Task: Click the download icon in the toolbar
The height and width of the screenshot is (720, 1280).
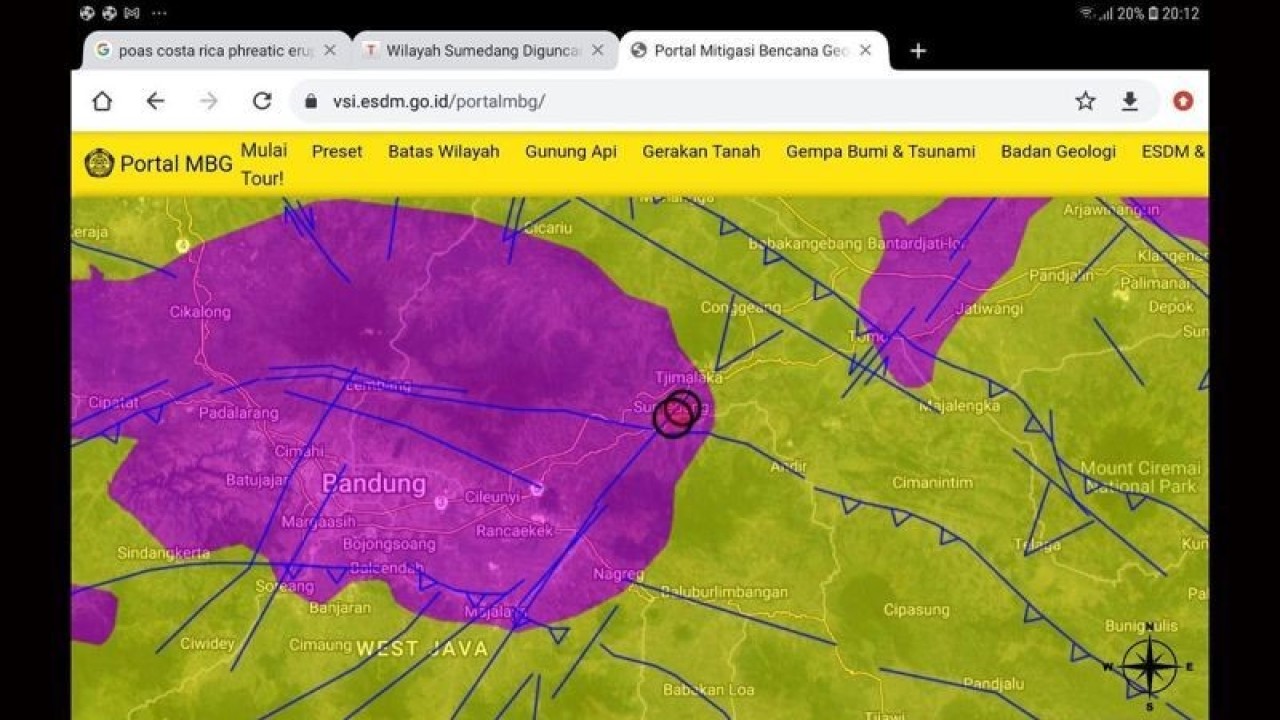Action: pos(1131,100)
